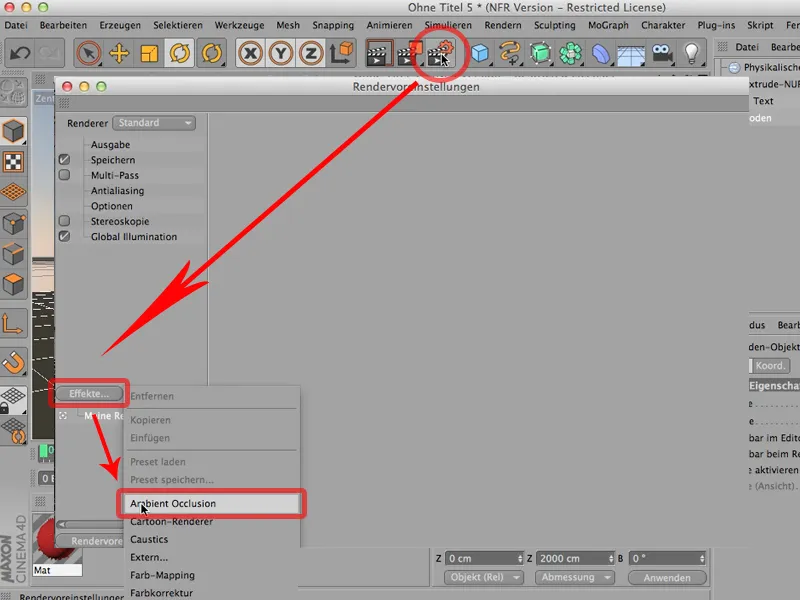Open the green array modeling icon
This screenshot has width=800, height=600.
click(570, 53)
